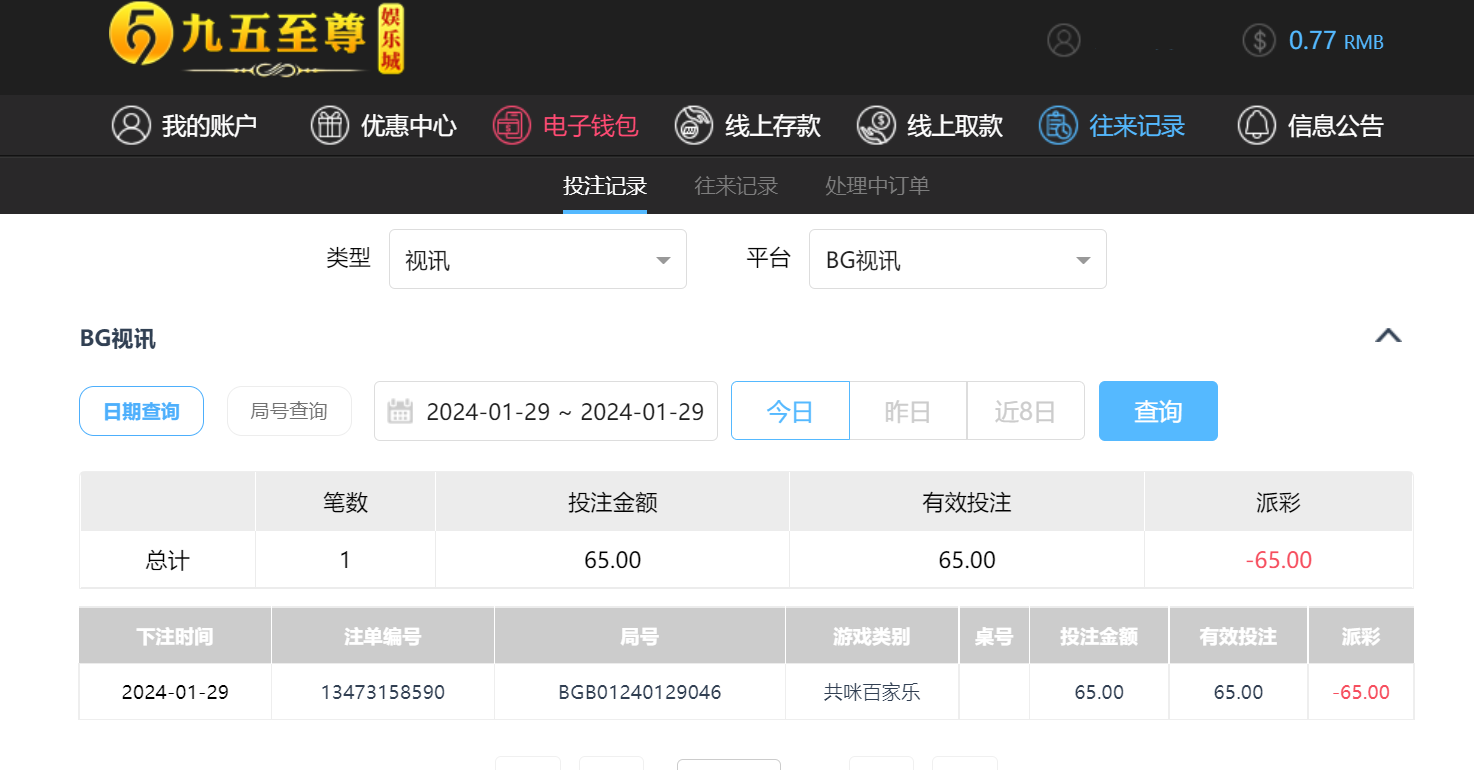Viewport: 1474px width, 770px height.
Task: Click the 0.77 RMB balance
Action: pos(1336,41)
